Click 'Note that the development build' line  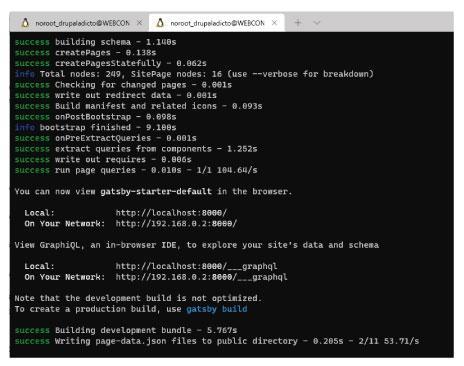(138, 298)
